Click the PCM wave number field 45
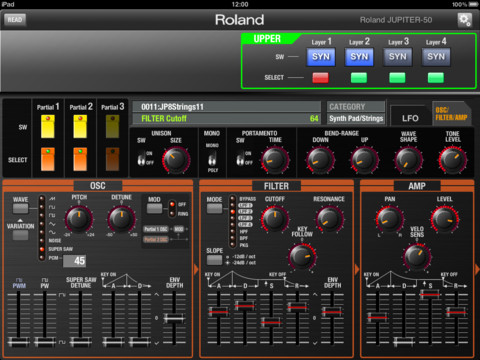The image size is (480, 360). point(75,261)
